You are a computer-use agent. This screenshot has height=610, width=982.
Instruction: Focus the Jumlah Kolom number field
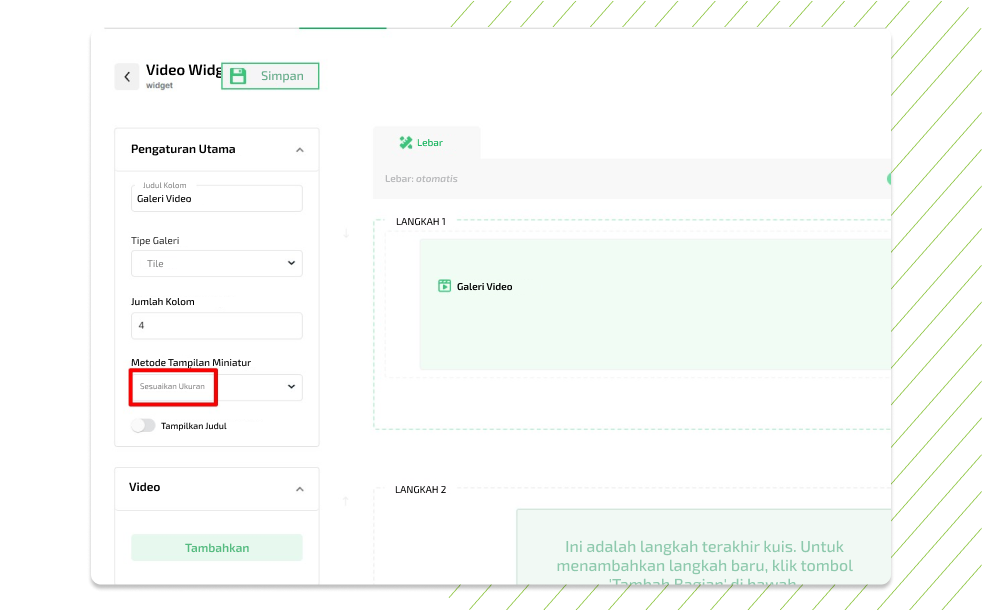coord(217,325)
